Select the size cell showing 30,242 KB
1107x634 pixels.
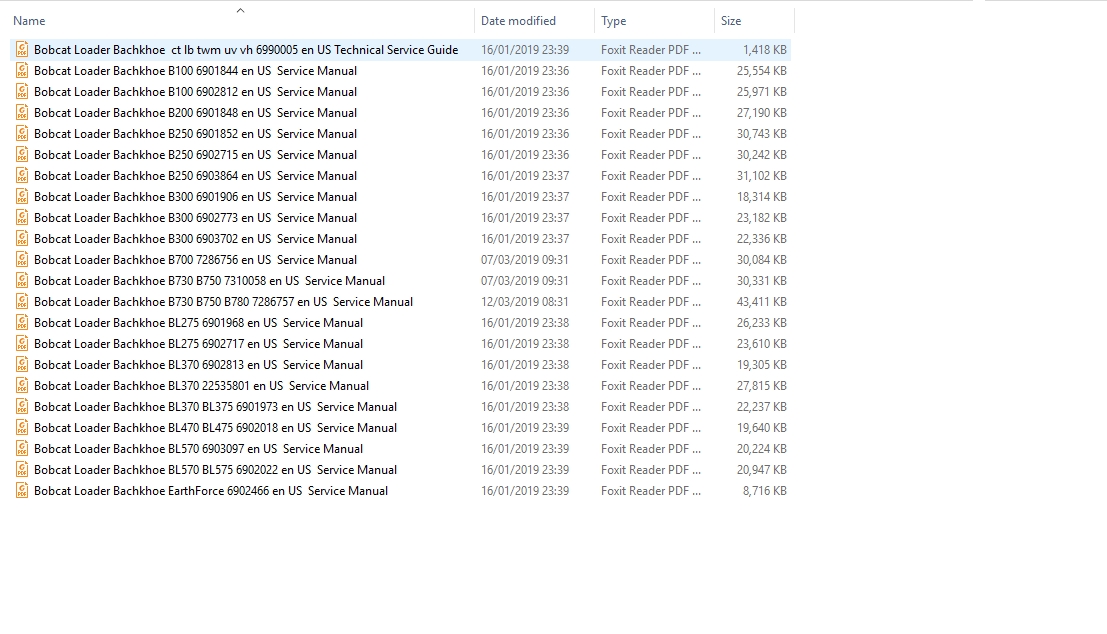(762, 155)
